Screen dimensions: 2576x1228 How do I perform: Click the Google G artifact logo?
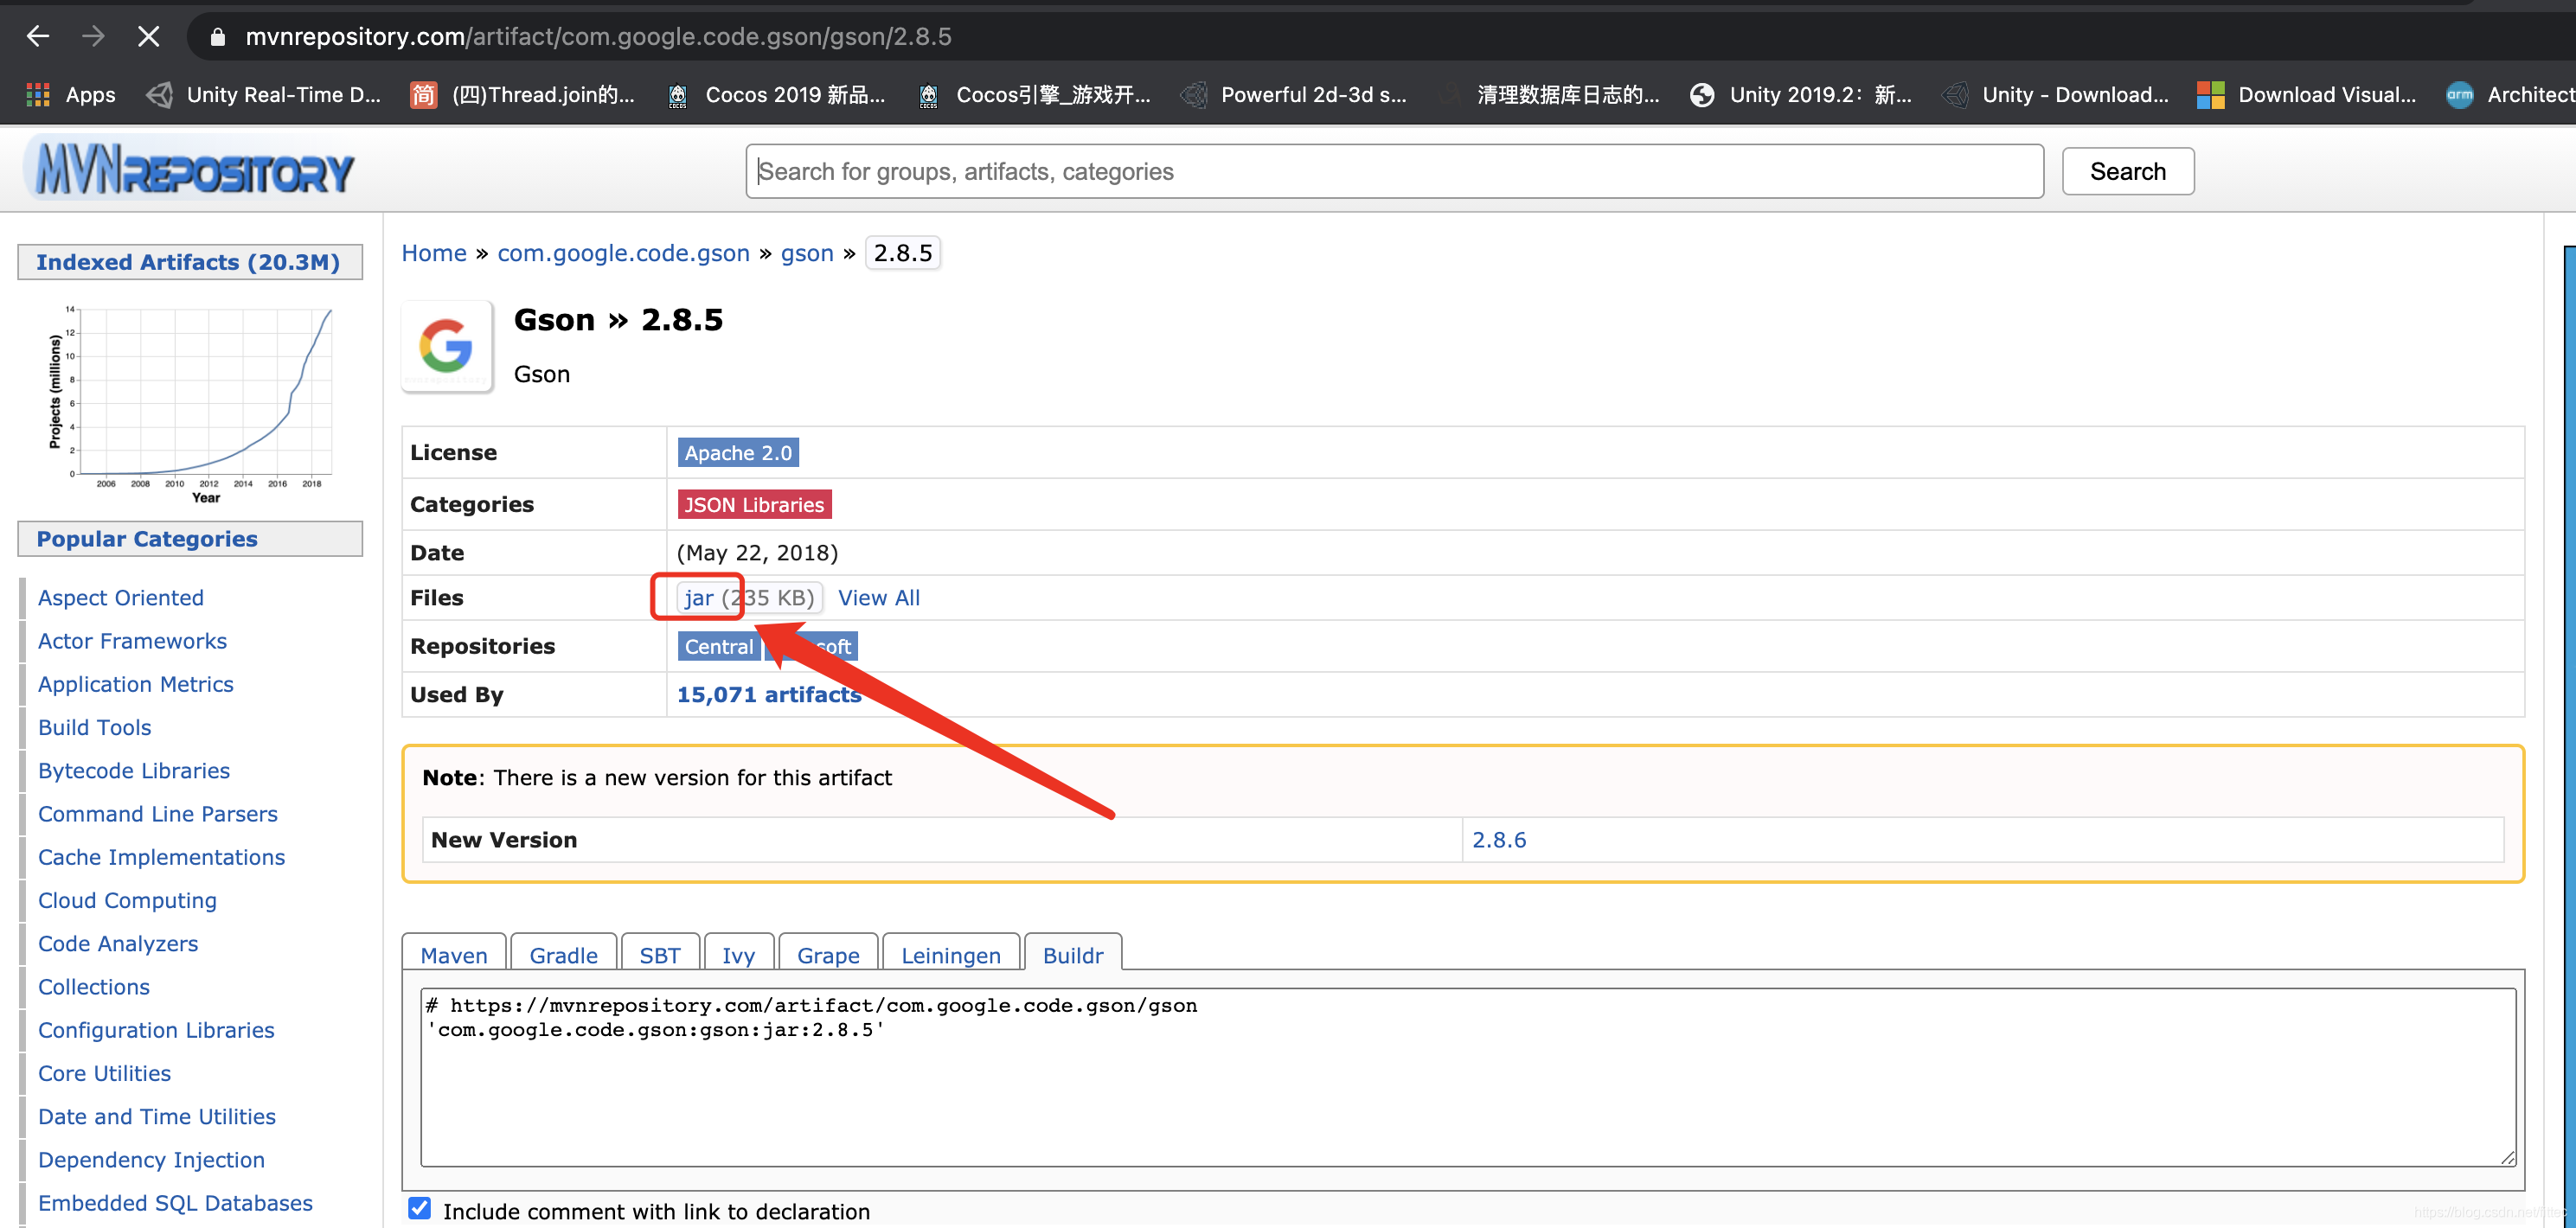tap(446, 346)
